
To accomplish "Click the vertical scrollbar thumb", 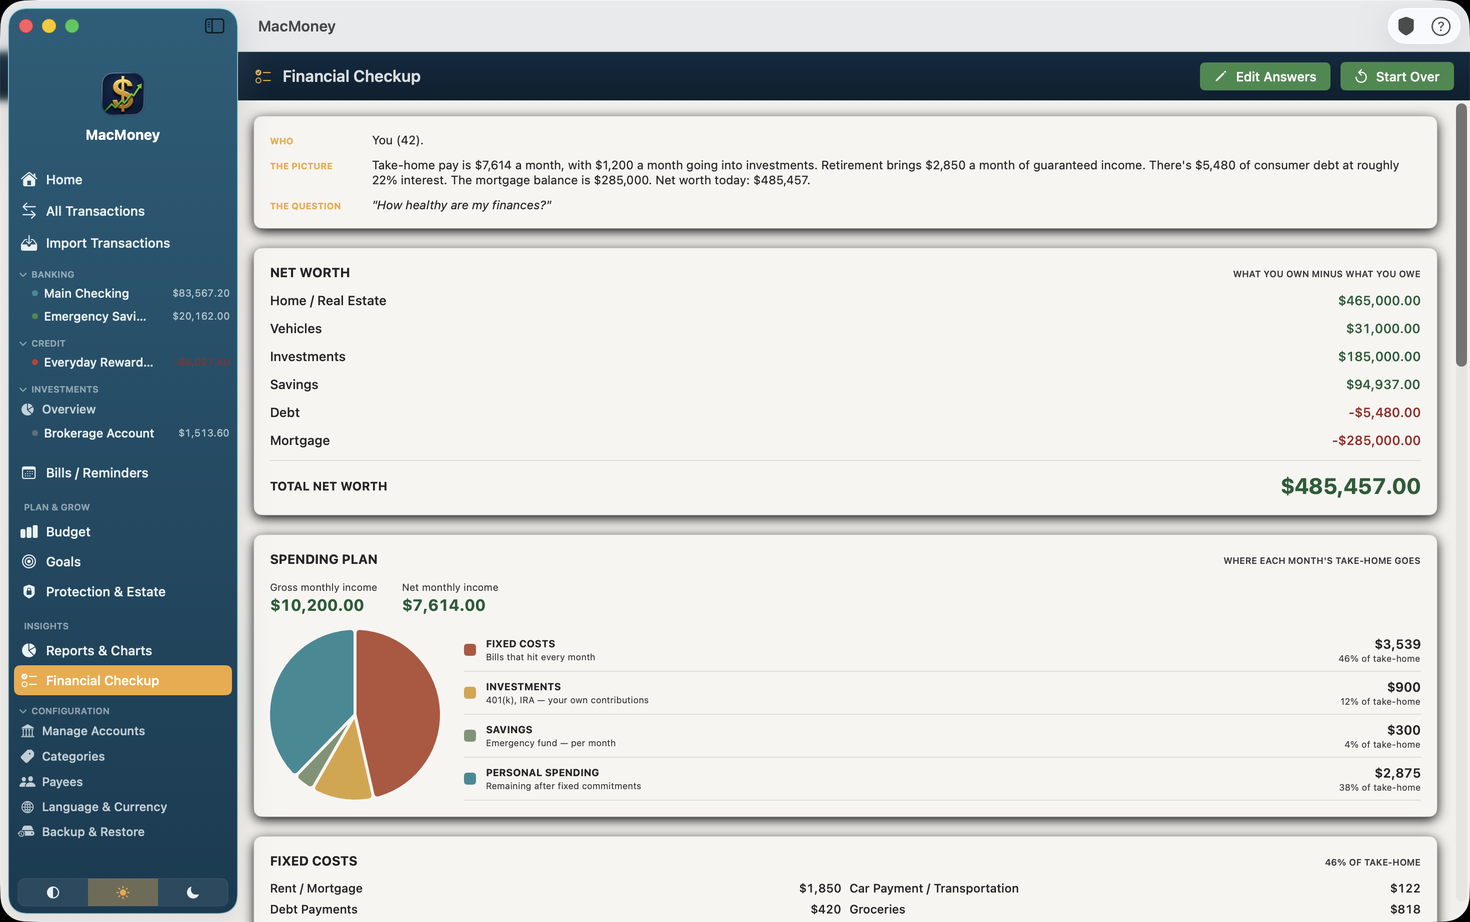I will (1461, 235).
